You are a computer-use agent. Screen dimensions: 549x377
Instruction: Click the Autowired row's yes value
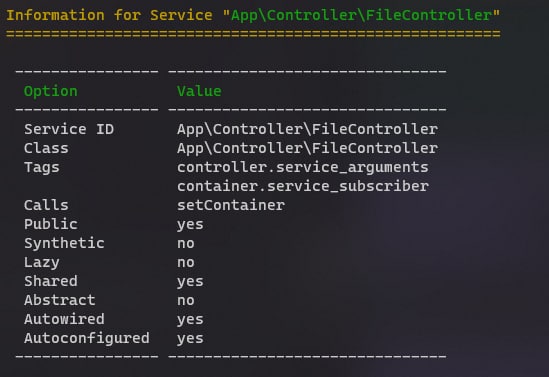tap(190, 320)
